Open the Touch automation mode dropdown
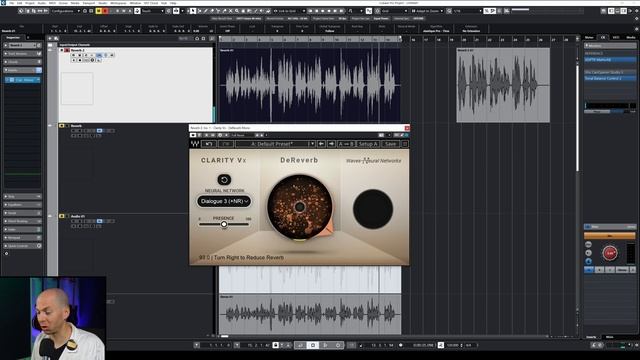The image size is (640, 360). click(x=153, y=11)
